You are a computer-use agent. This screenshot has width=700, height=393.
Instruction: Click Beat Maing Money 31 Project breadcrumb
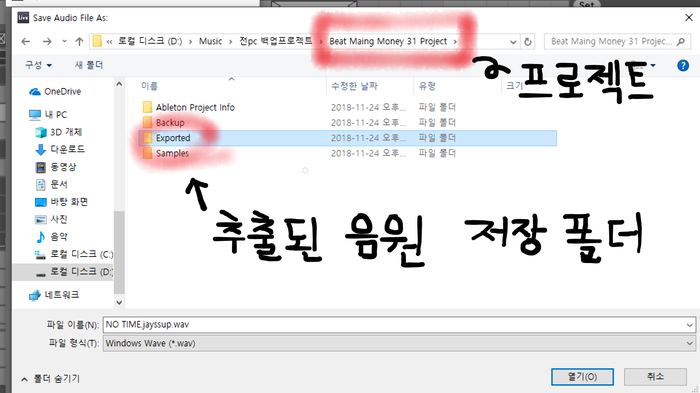click(388, 42)
